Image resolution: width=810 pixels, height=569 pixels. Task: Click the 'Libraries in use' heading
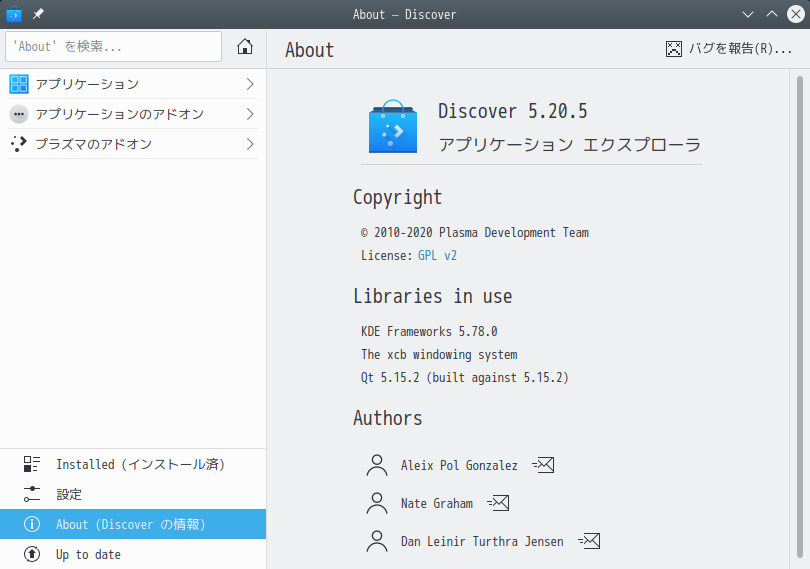(432, 296)
